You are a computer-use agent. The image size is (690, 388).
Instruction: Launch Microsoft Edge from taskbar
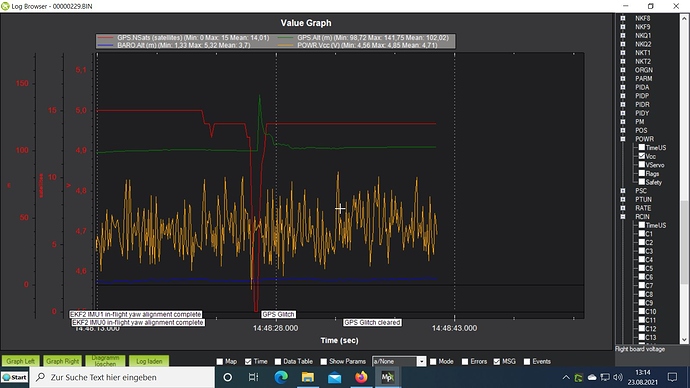click(281, 377)
